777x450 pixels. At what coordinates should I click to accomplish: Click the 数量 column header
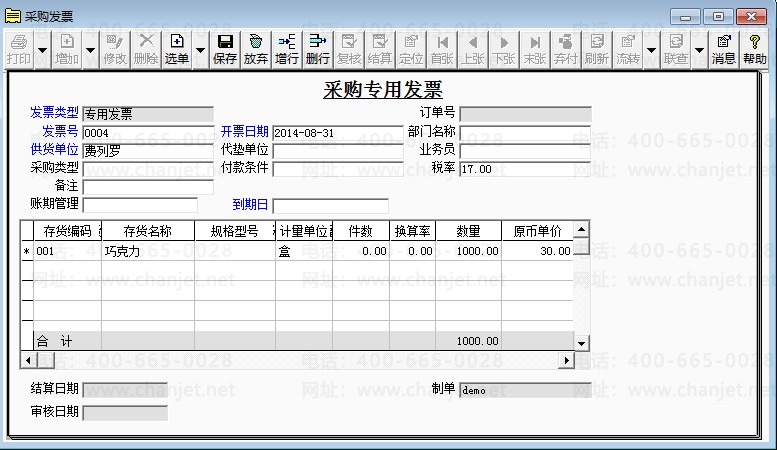coord(468,231)
